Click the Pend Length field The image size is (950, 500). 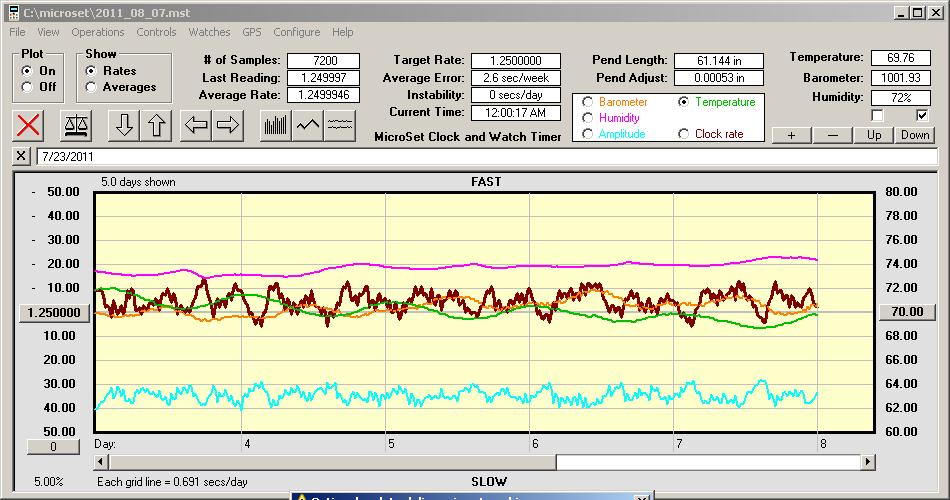(719, 61)
